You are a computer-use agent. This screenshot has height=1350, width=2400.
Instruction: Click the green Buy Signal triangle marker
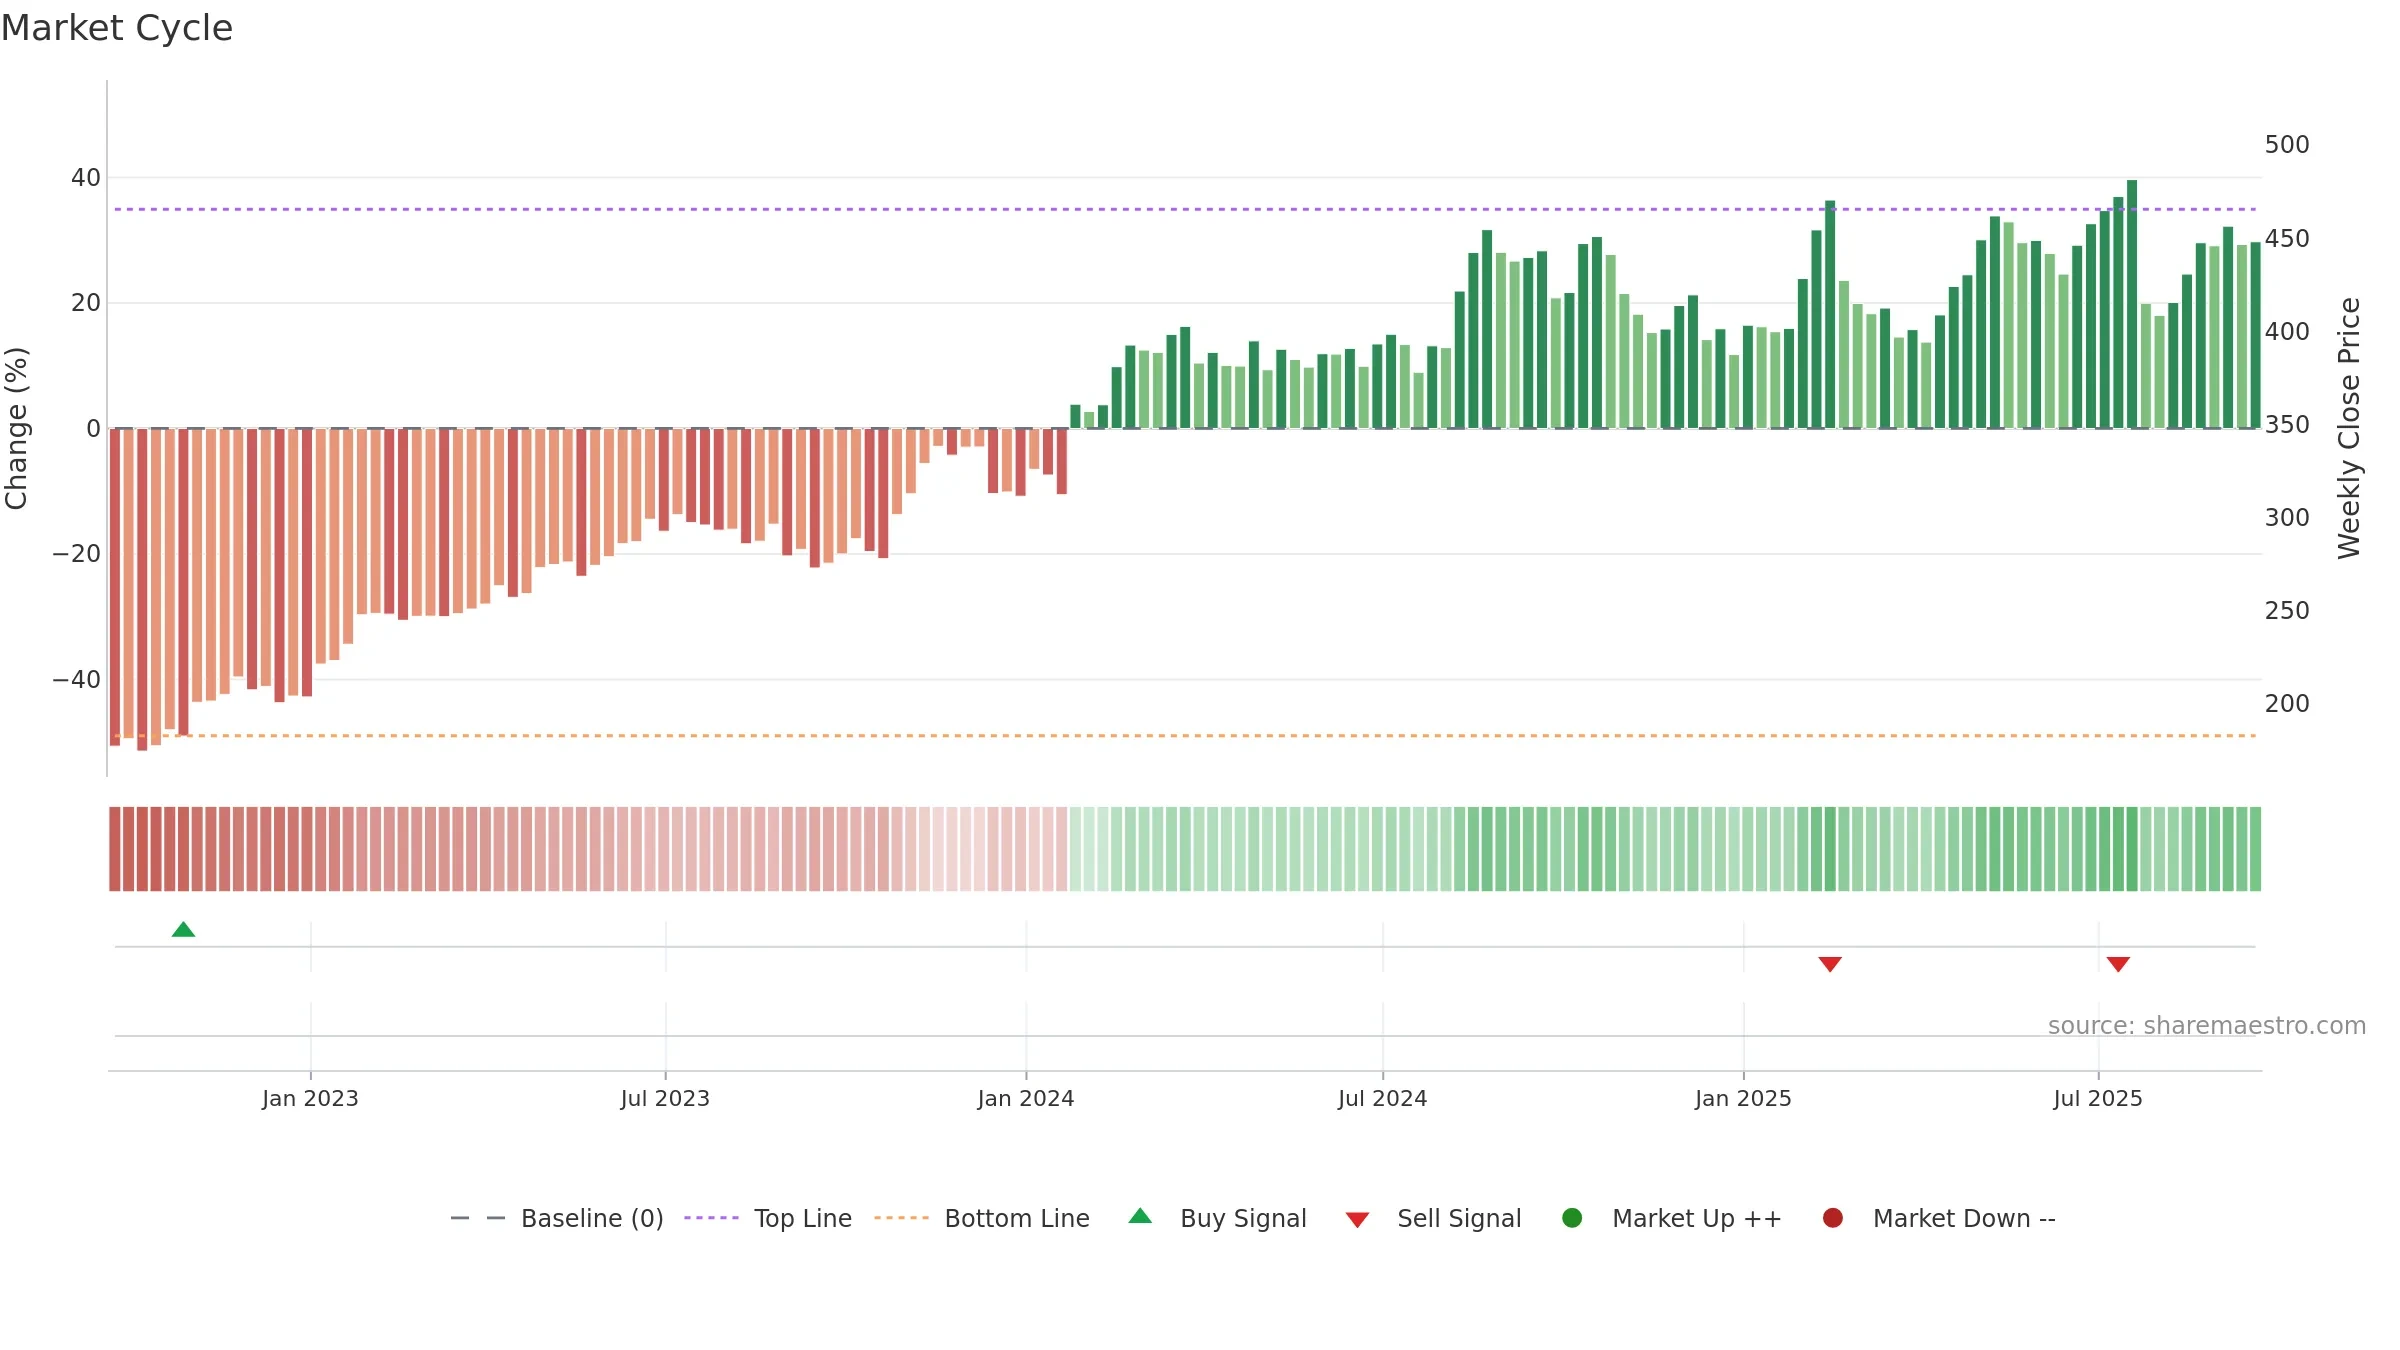(x=183, y=930)
